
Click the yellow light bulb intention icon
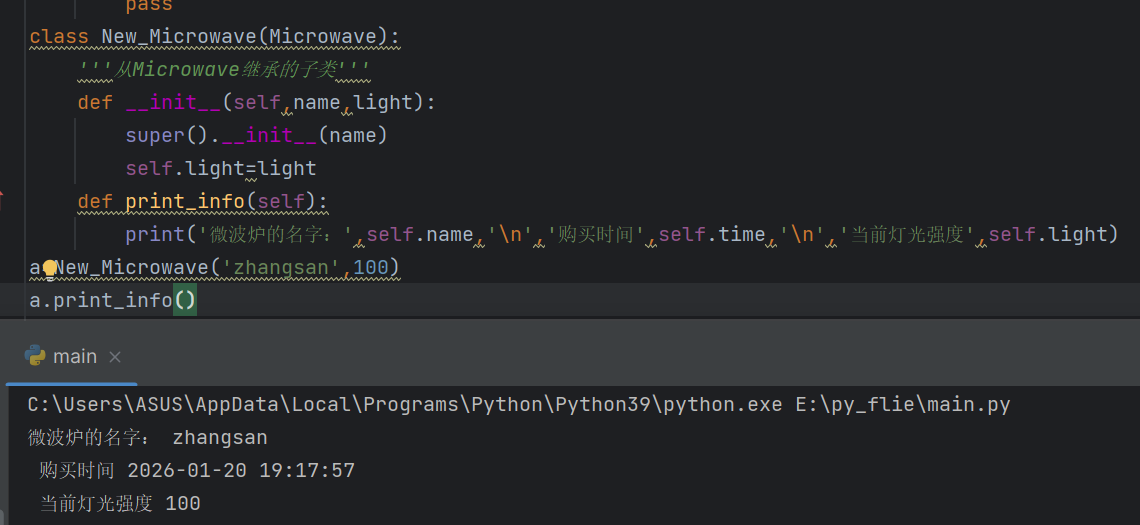(50, 267)
